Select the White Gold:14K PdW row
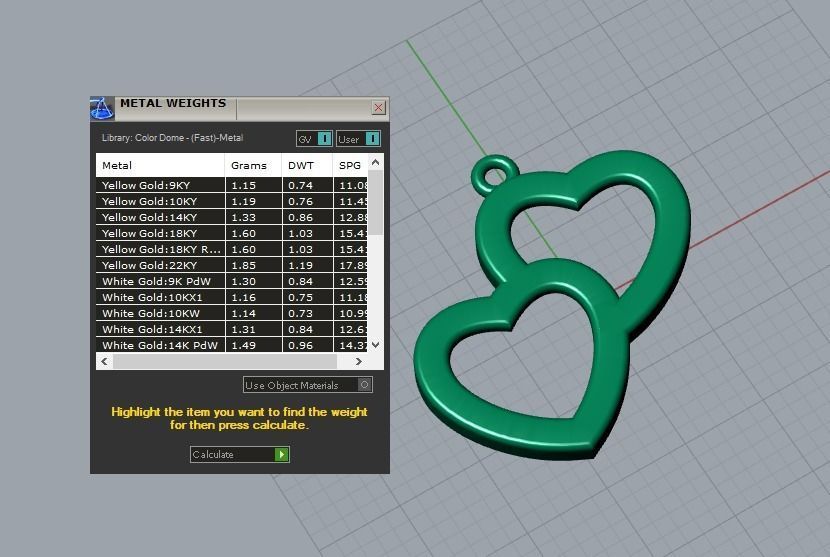This screenshot has width=830, height=557. (x=232, y=345)
